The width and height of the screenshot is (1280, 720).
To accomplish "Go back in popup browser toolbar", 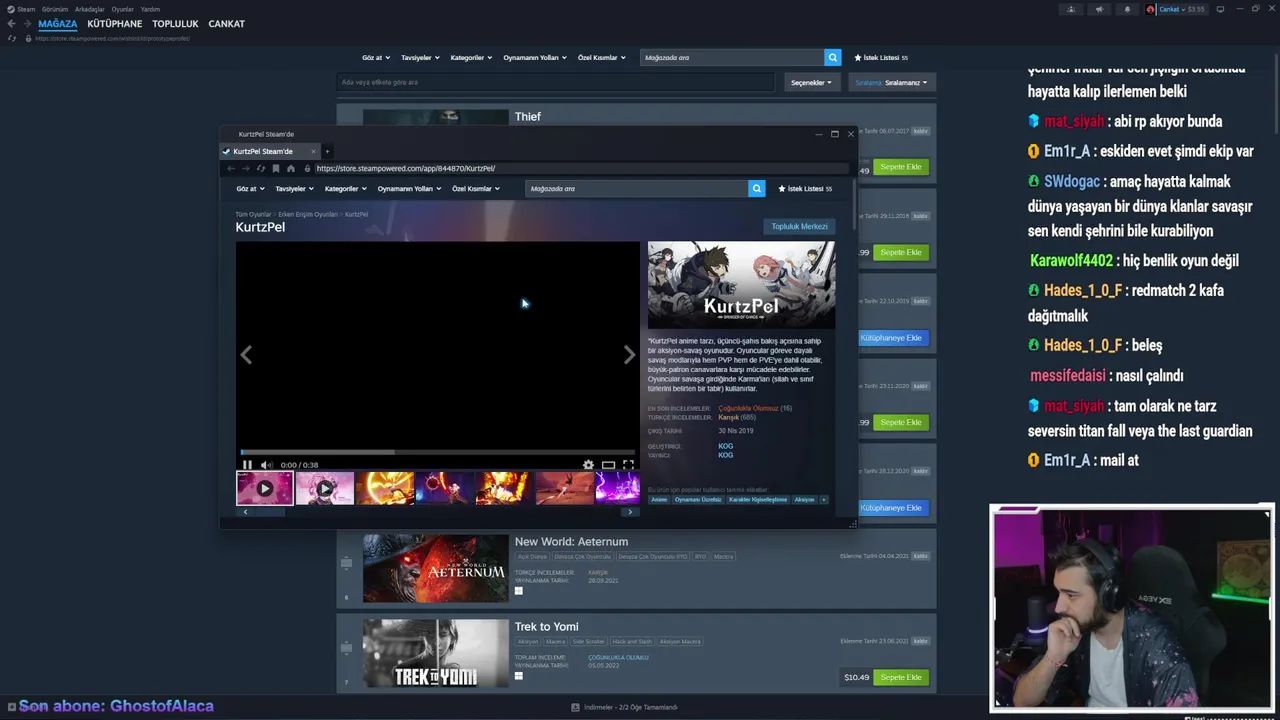I will [x=231, y=168].
